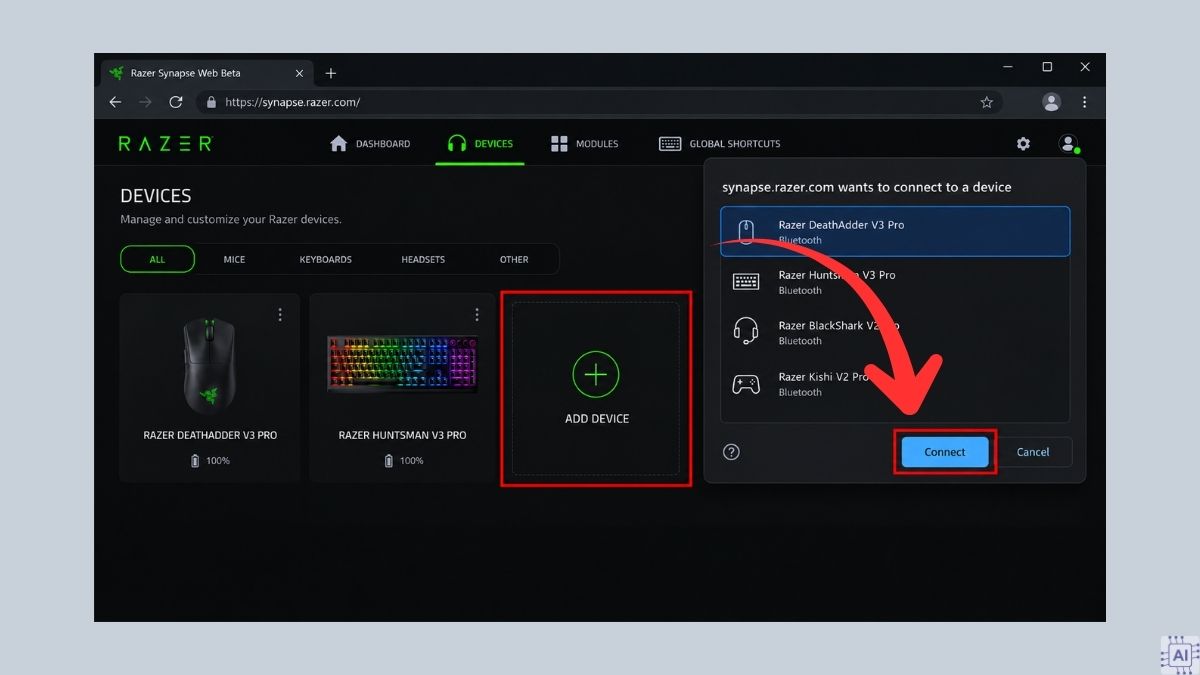
Task: Open the browser three-dot menu
Action: [x=1084, y=102]
